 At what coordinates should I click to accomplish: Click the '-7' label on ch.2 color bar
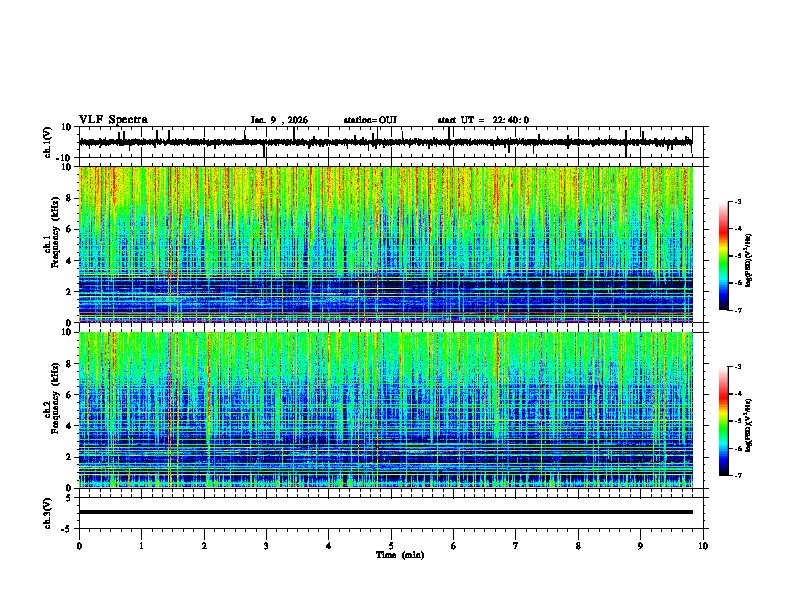[738, 475]
